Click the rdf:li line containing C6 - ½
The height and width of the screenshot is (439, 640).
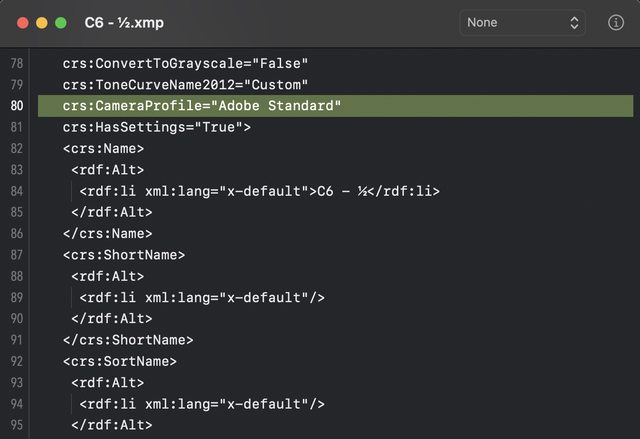coord(259,191)
